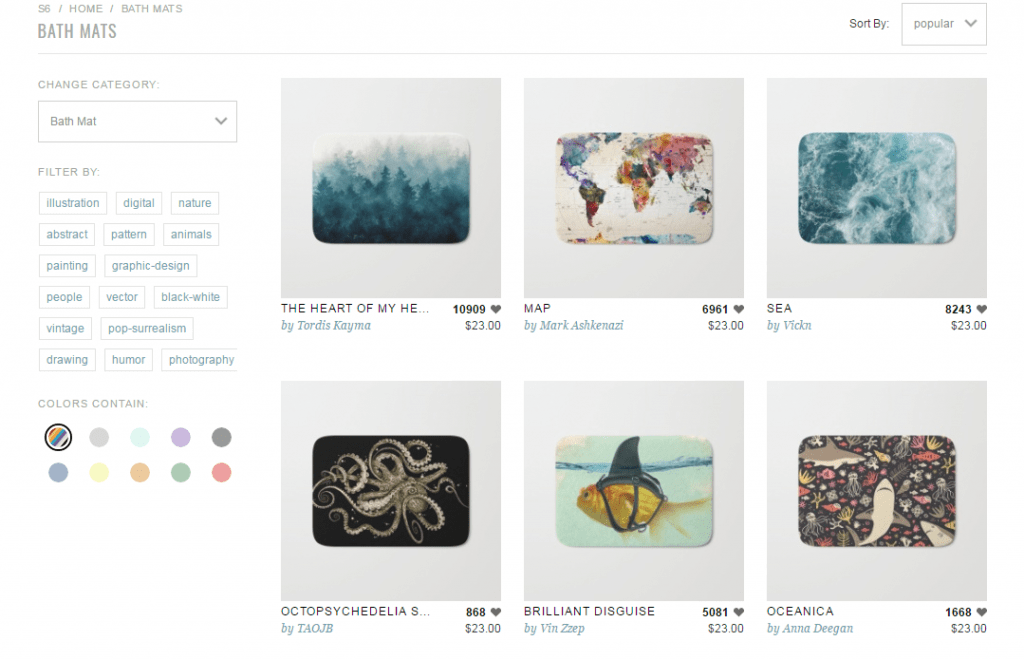Open the Sort By popular dropdown
Image resolution: width=1024 pixels, height=660 pixels.
coord(944,24)
